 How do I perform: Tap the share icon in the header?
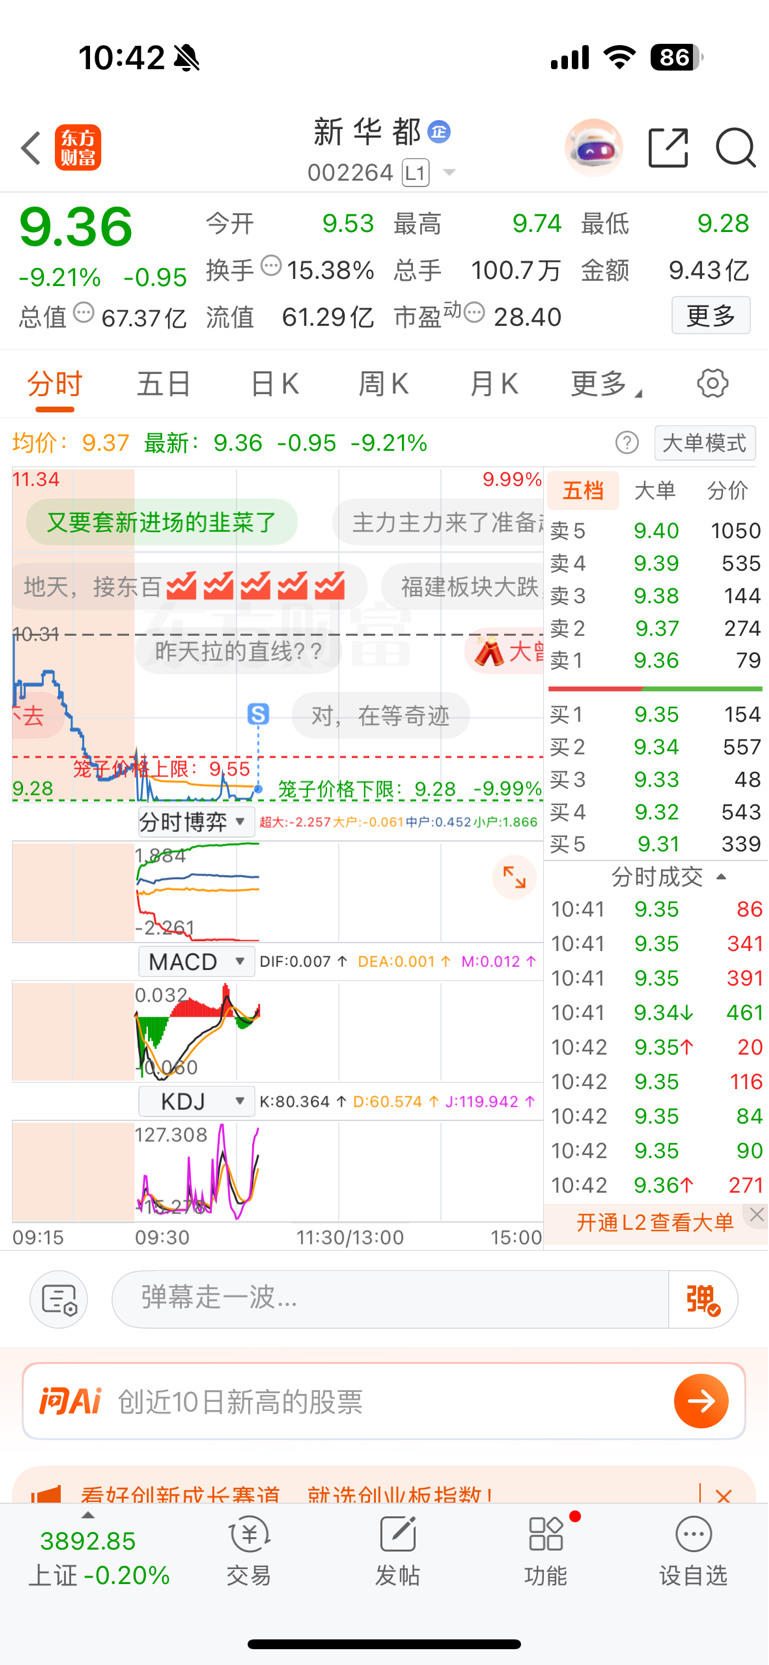(668, 148)
